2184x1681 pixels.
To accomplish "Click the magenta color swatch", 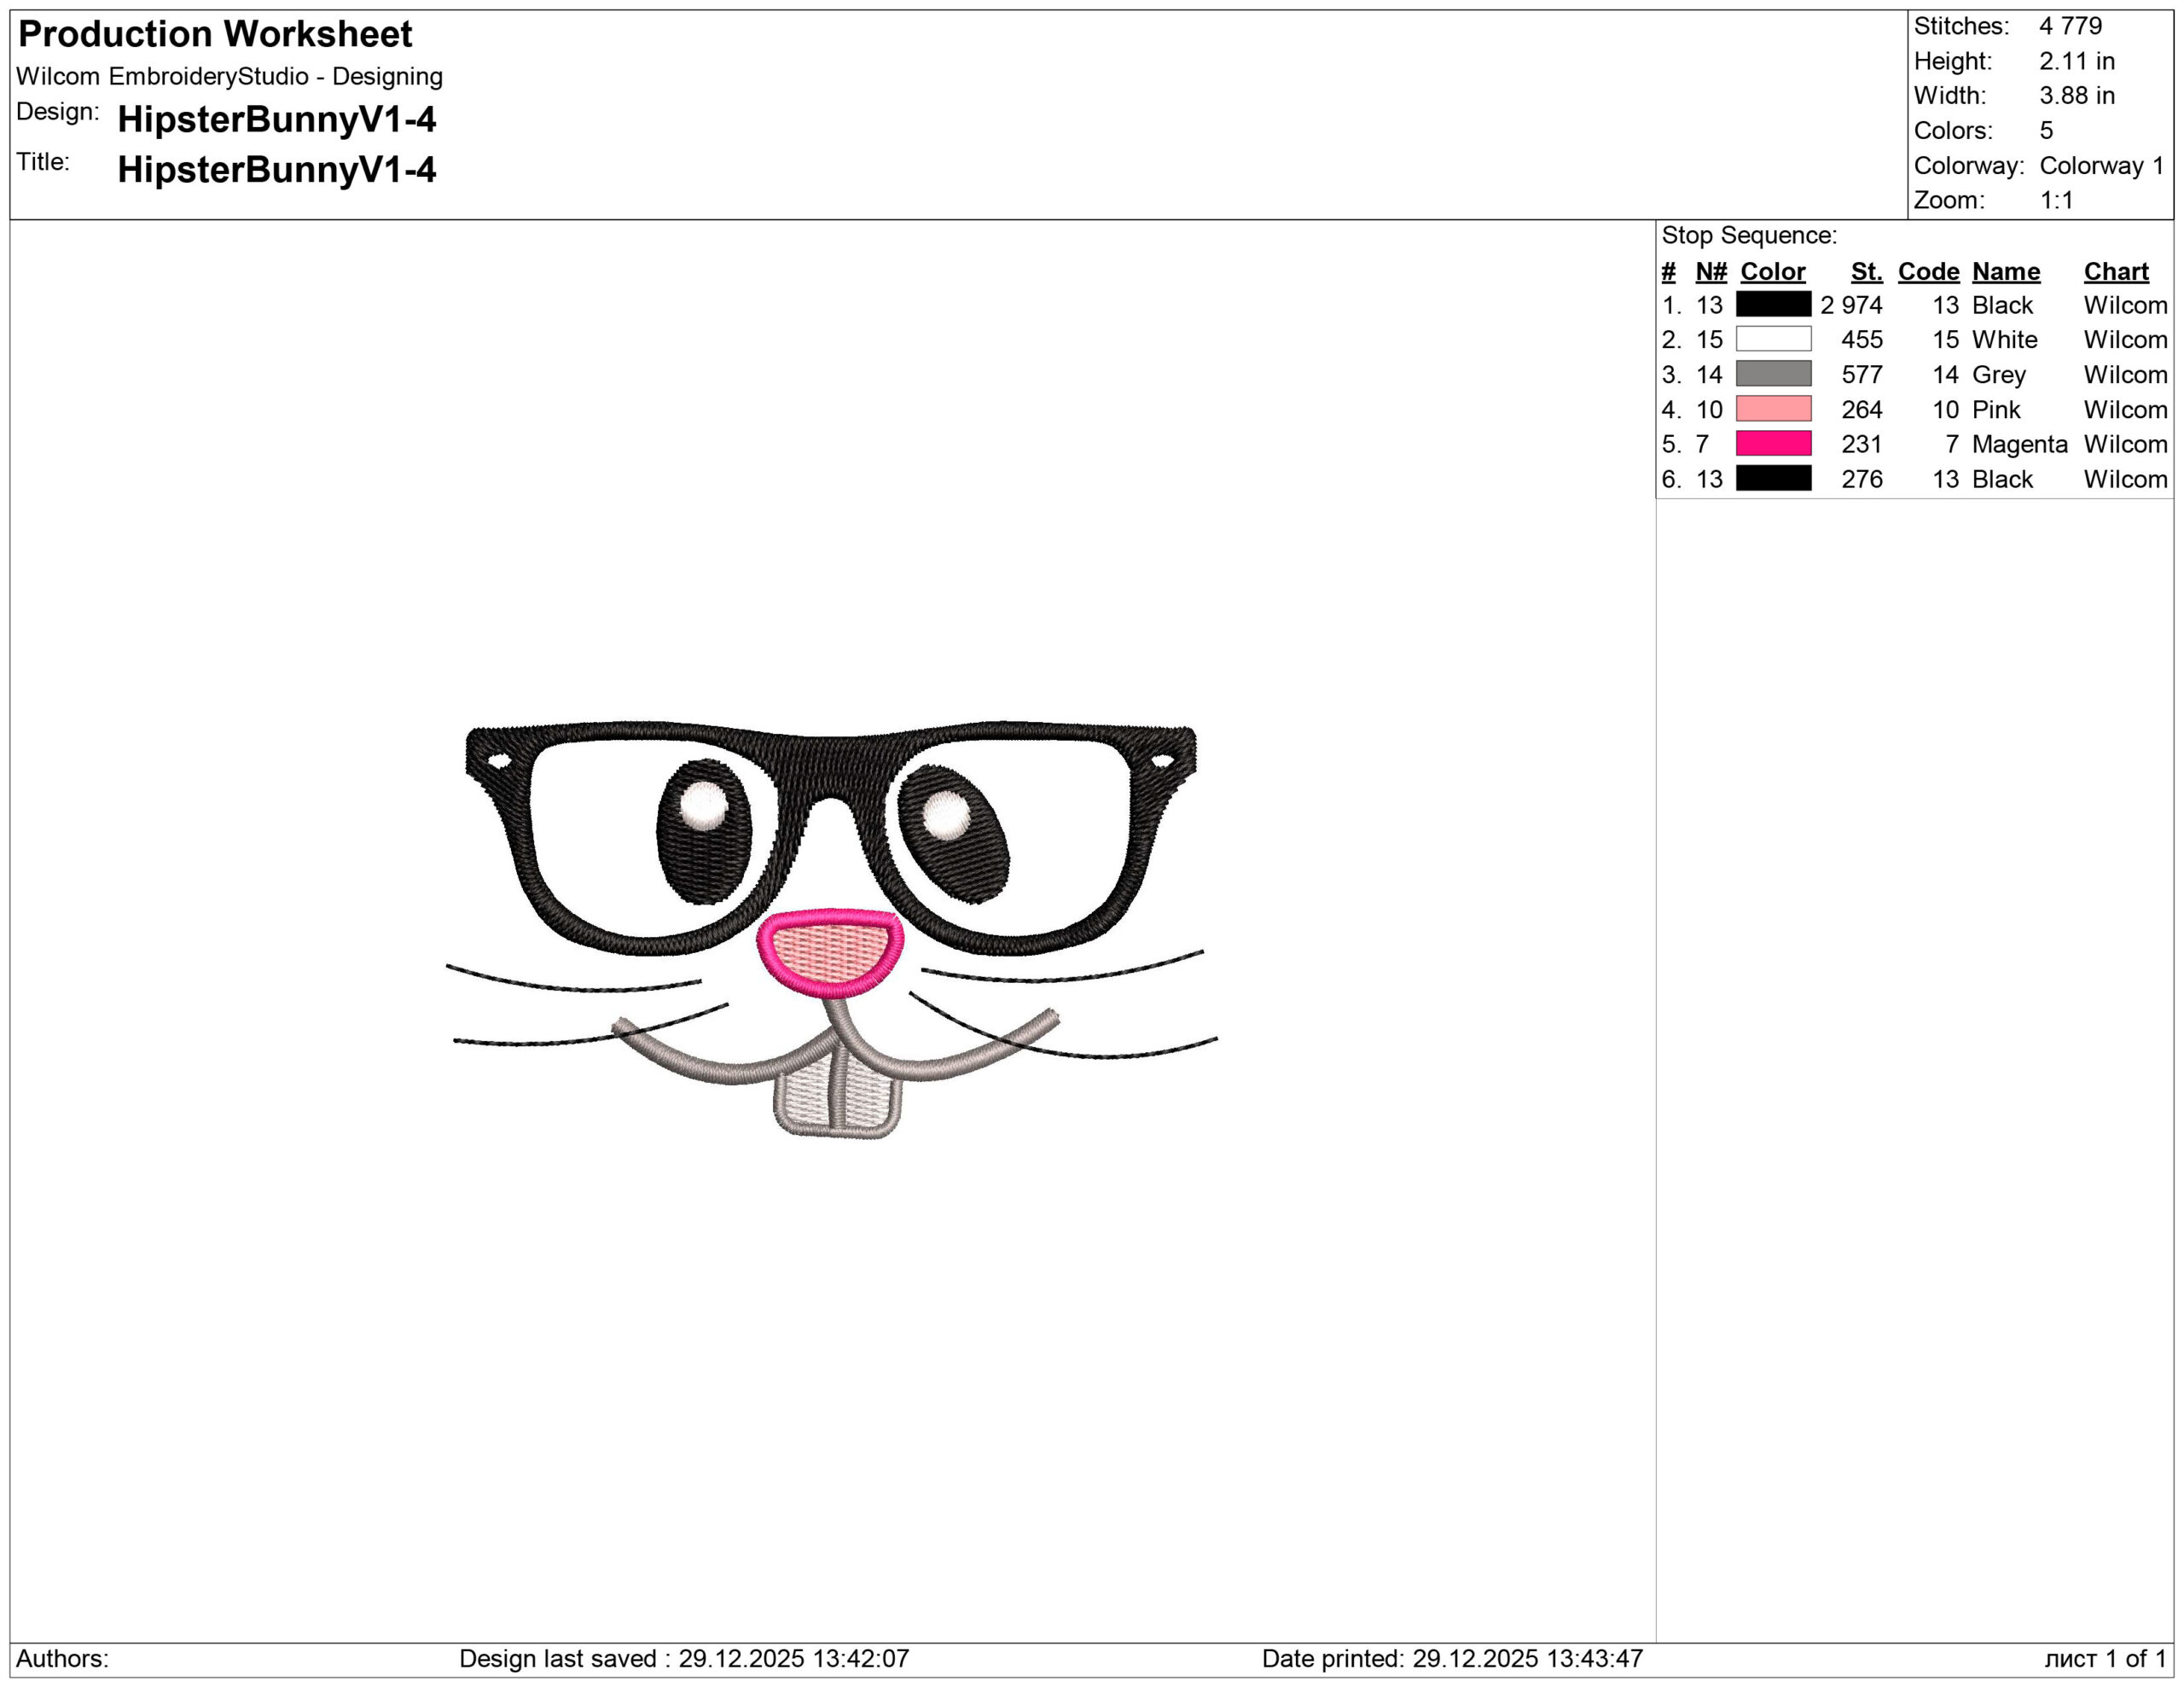I will click(1773, 443).
